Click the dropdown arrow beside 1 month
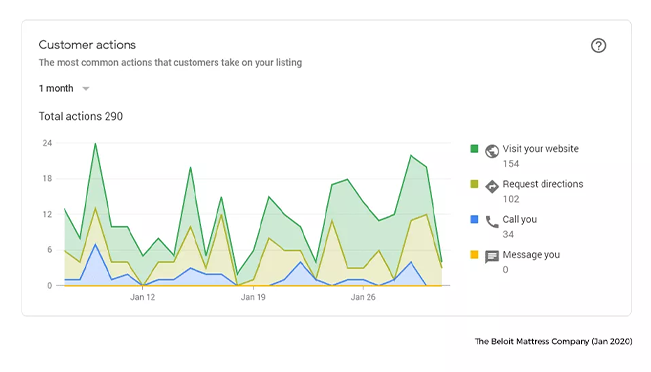The width and height of the screenshot is (651, 372). [x=86, y=88]
